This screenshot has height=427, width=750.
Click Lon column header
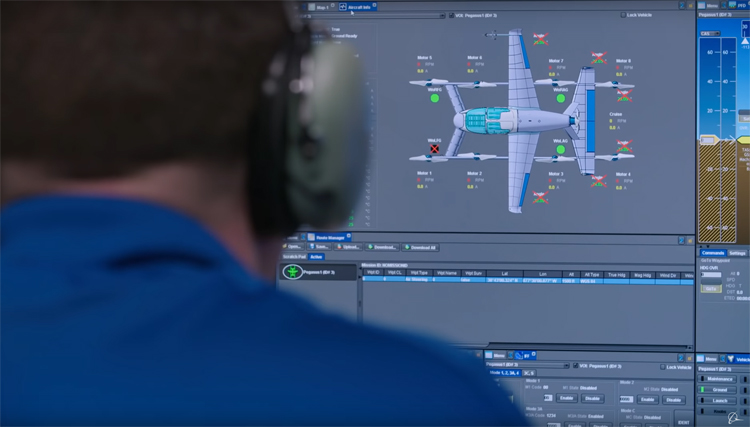tap(542, 274)
